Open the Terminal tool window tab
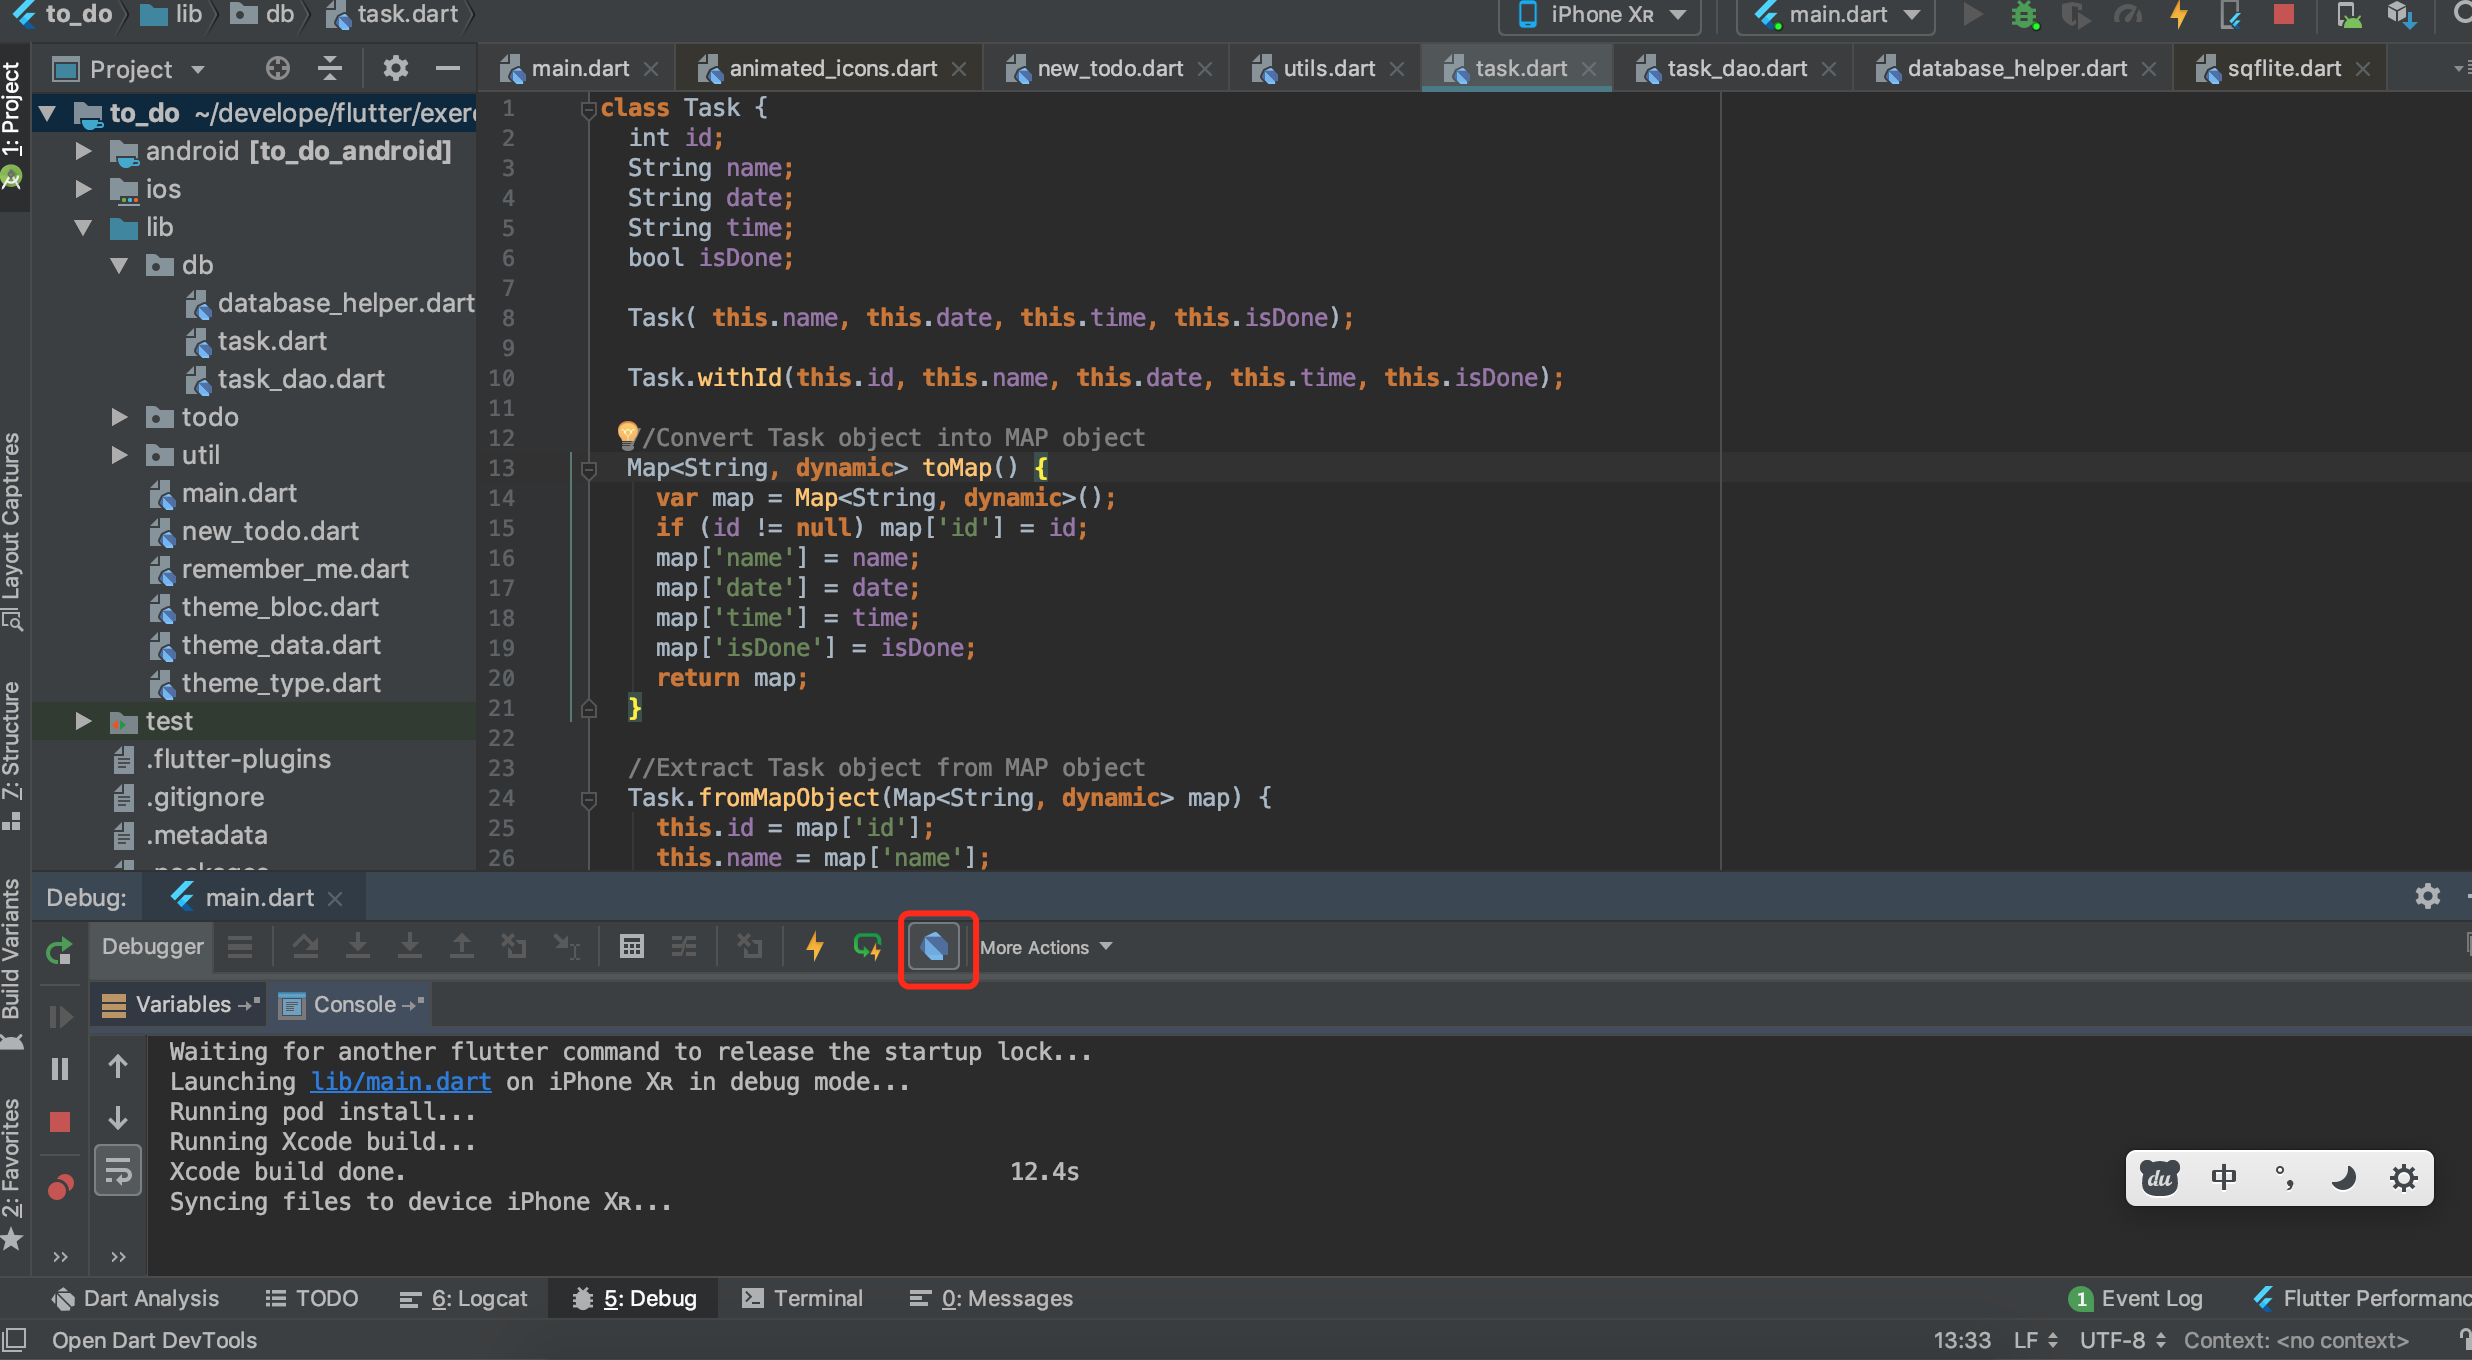Viewport: 2472px width, 1360px height. (x=802, y=1297)
